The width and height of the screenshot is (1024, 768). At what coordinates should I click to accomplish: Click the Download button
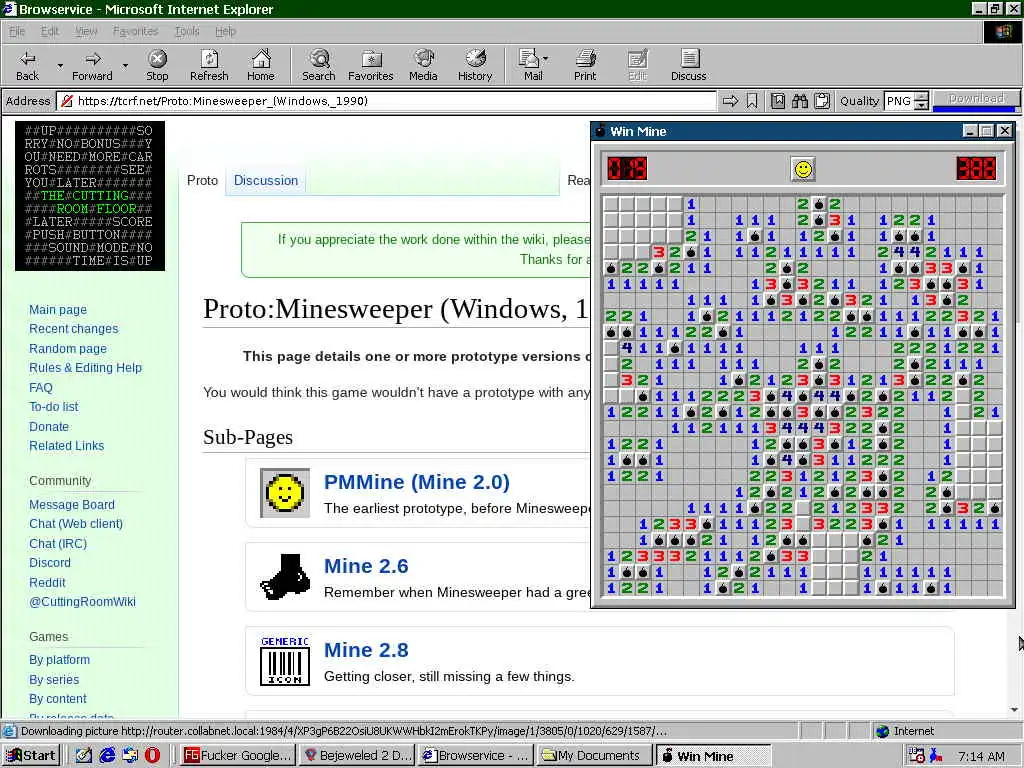coord(976,99)
